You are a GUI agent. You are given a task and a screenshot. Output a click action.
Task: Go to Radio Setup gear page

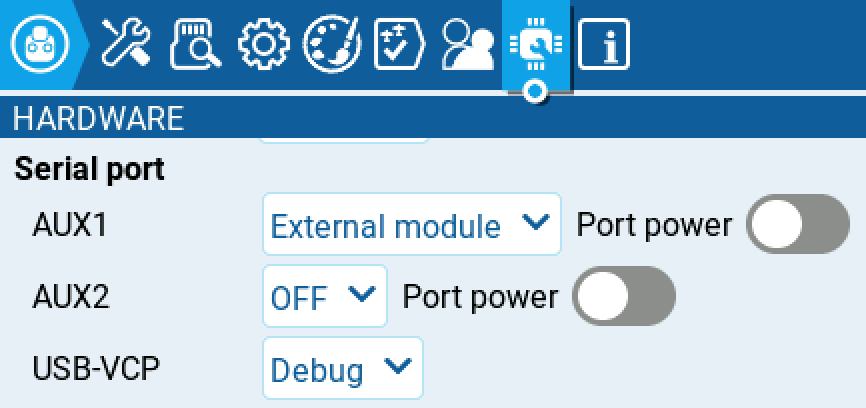pyautogui.click(x=264, y=45)
